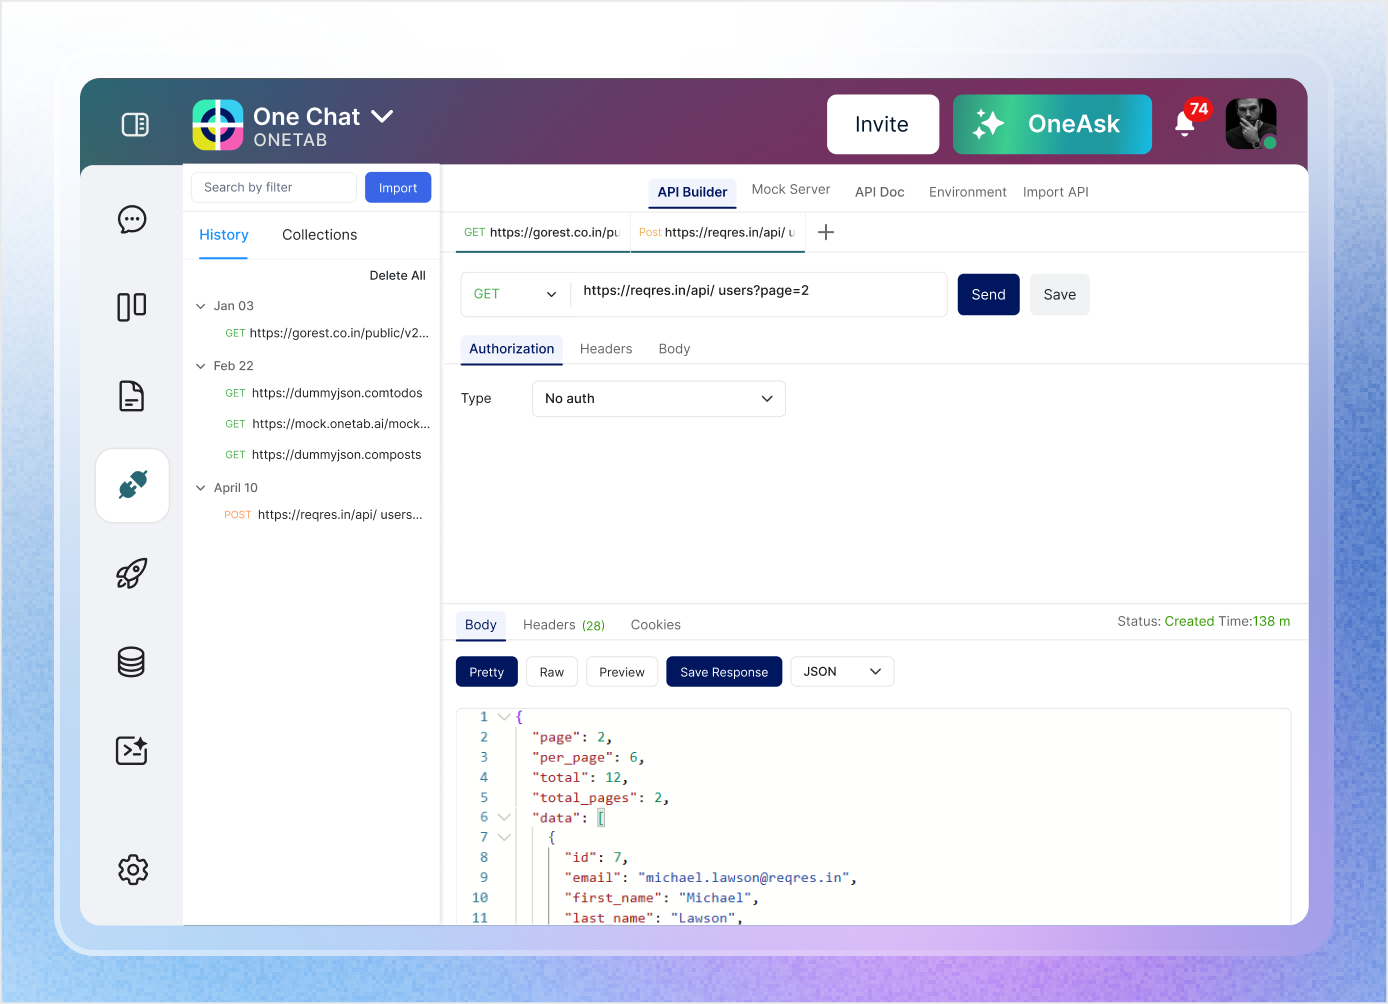This screenshot has width=1388, height=1004.
Task: Click the "michael.lawson@reqres.in" email value
Action: point(744,878)
